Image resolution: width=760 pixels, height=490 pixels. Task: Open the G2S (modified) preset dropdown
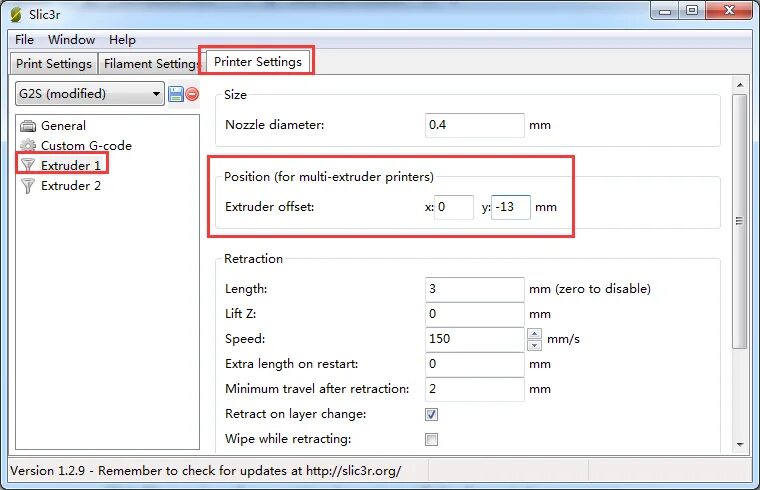pos(90,94)
